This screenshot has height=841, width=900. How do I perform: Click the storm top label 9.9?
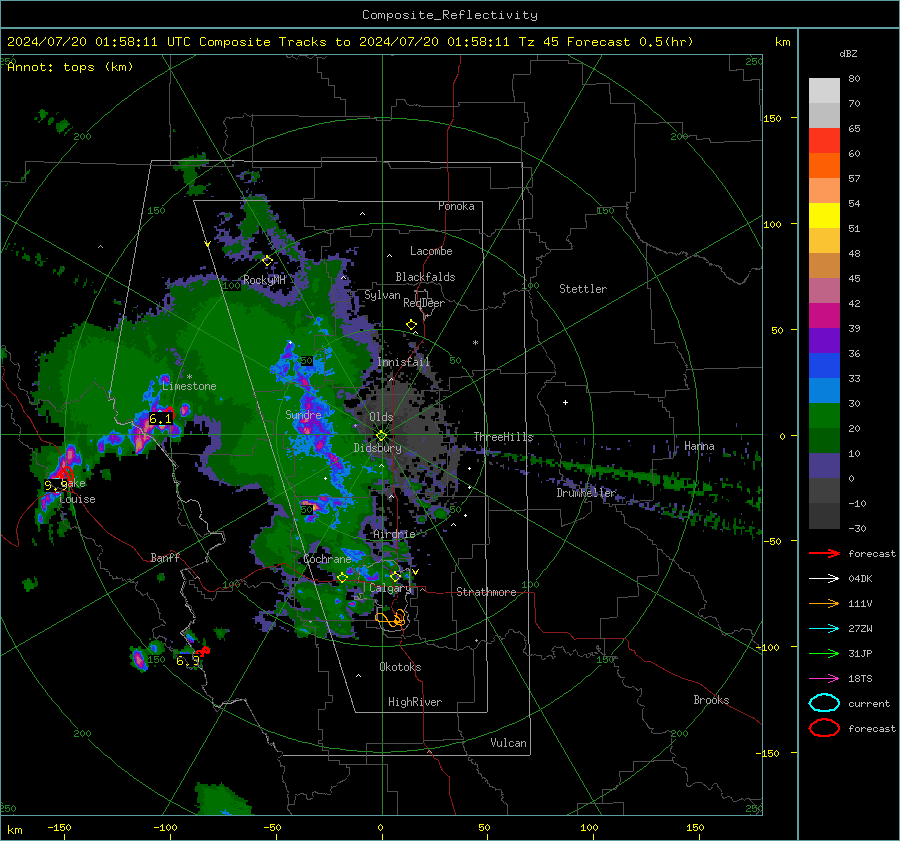tap(56, 486)
